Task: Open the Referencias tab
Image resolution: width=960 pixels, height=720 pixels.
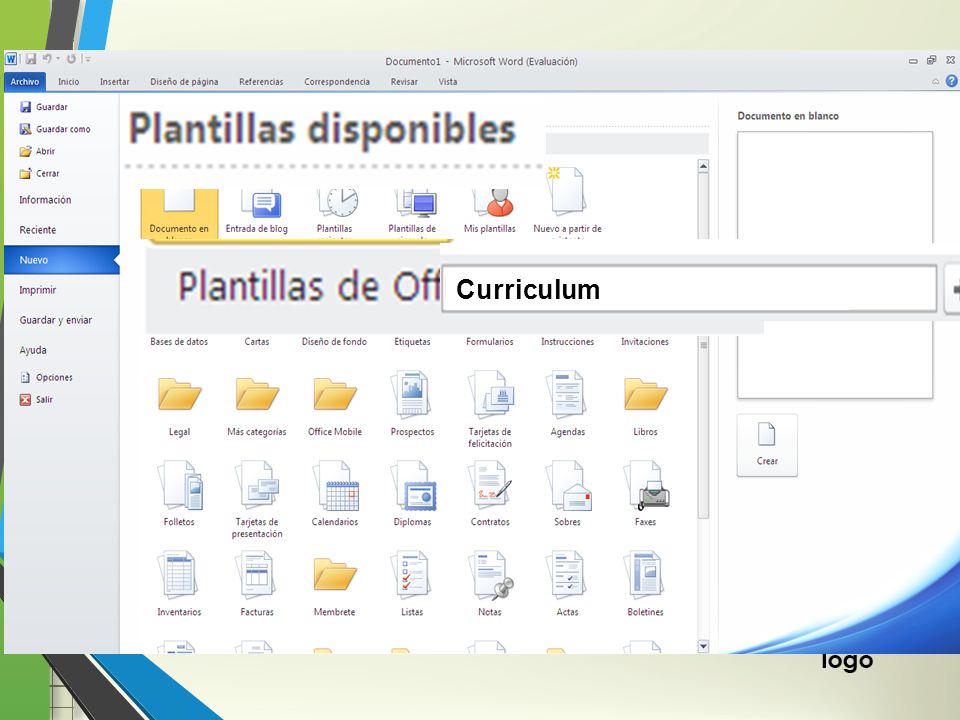Action: coord(261,81)
